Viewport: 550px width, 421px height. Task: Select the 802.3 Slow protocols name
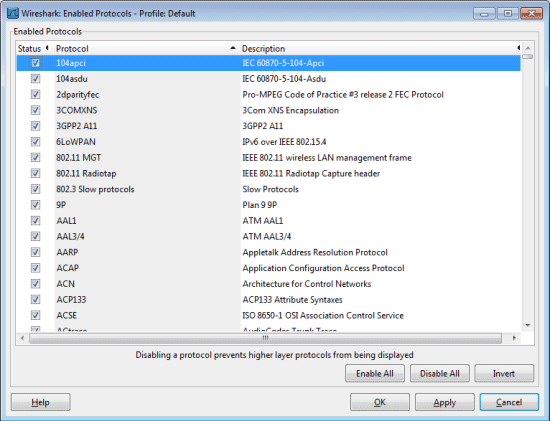[x=95, y=189]
